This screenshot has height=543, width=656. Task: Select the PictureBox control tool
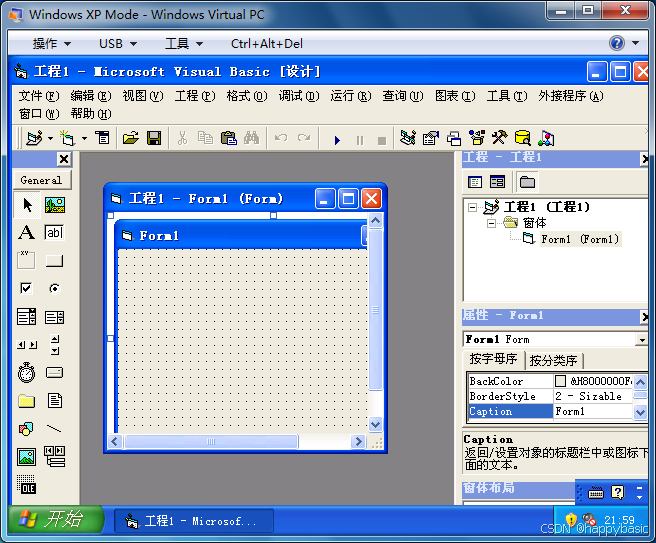tap(55, 205)
